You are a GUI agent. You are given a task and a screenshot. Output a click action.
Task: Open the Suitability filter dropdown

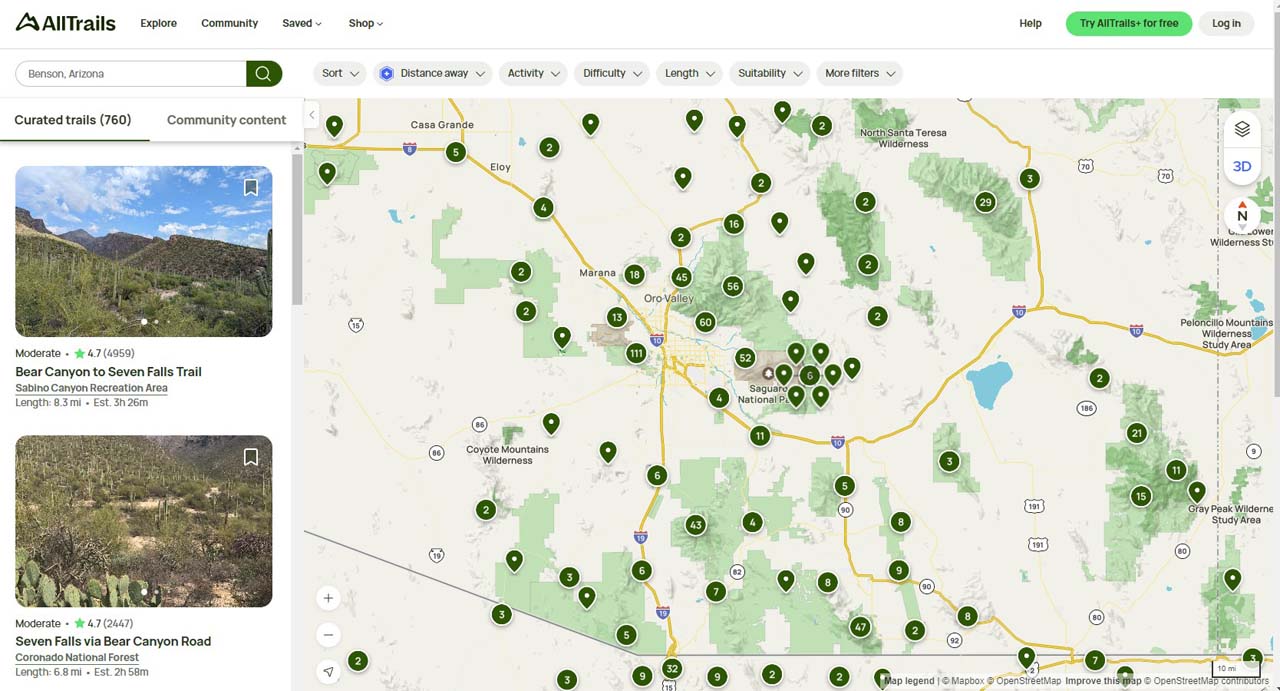(x=770, y=73)
